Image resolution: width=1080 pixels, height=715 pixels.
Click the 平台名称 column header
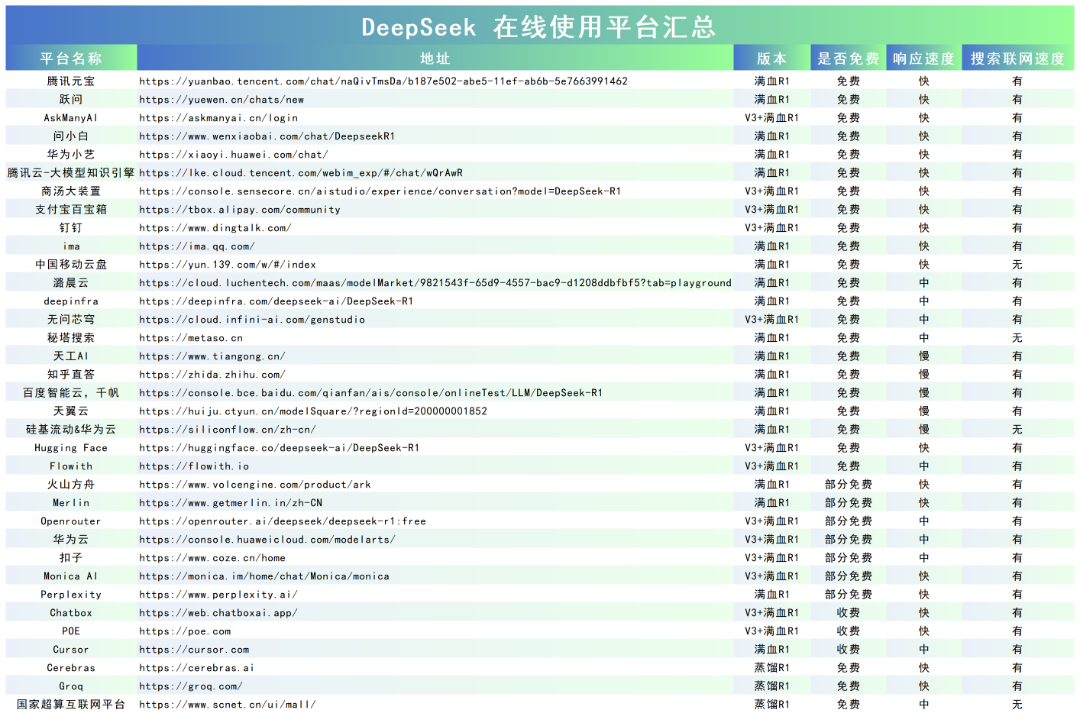point(71,59)
